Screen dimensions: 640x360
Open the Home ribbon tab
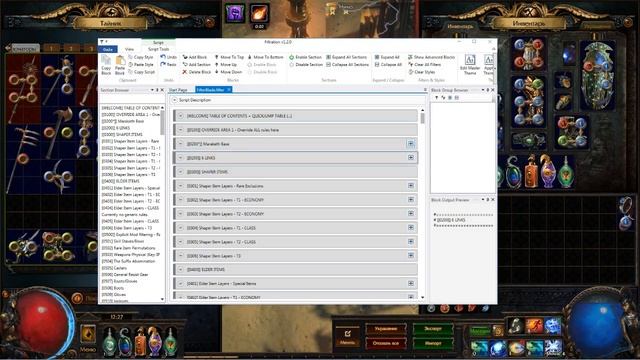point(108,49)
